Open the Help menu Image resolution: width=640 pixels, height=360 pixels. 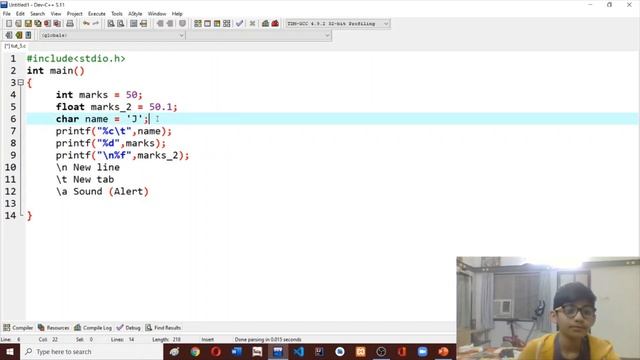pos(177,13)
